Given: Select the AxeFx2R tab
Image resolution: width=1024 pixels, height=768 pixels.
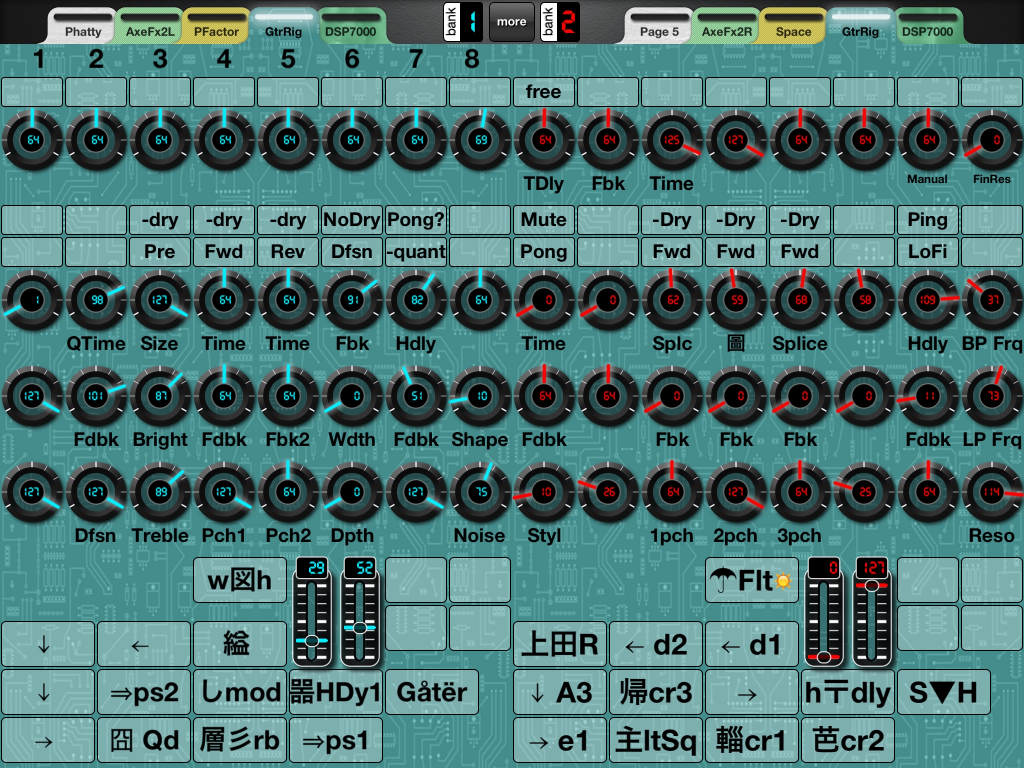Looking at the screenshot, I should click(727, 26).
